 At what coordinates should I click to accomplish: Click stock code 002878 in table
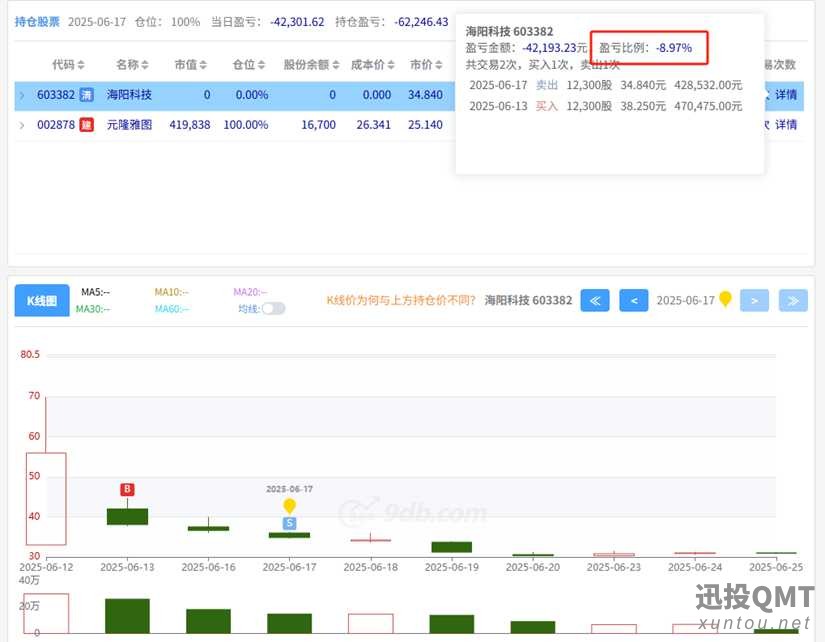pyautogui.click(x=56, y=125)
